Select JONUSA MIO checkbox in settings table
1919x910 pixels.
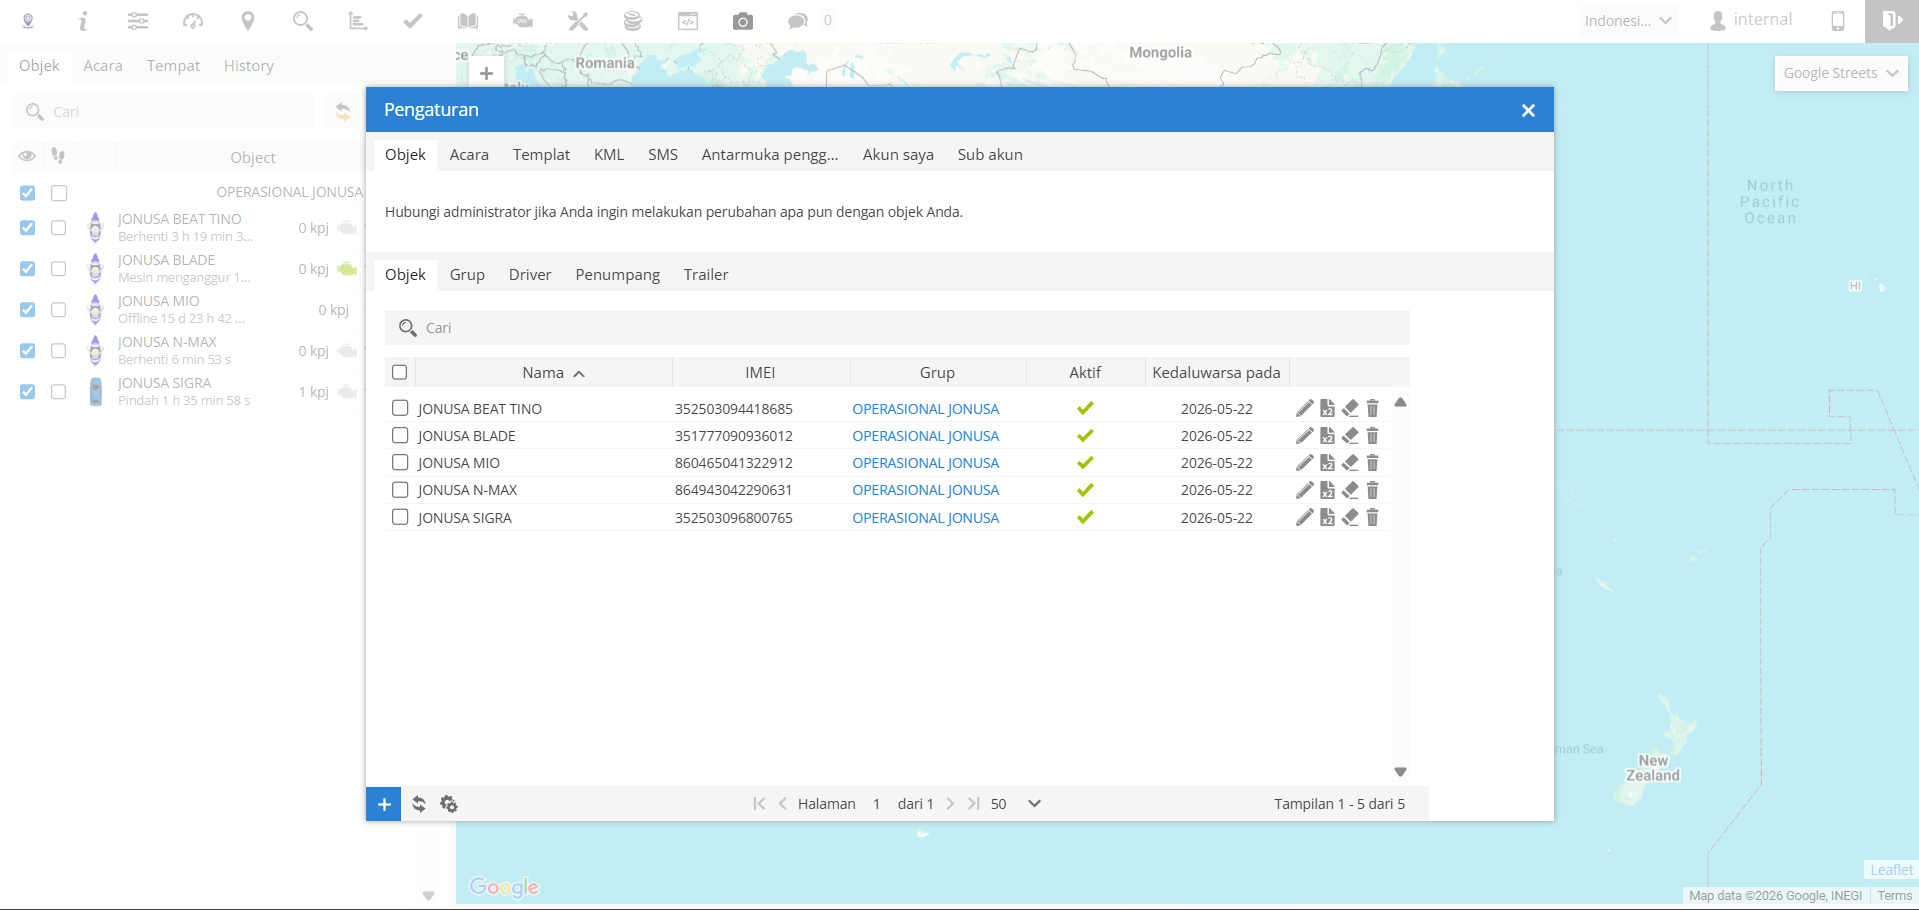[x=400, y=462]
